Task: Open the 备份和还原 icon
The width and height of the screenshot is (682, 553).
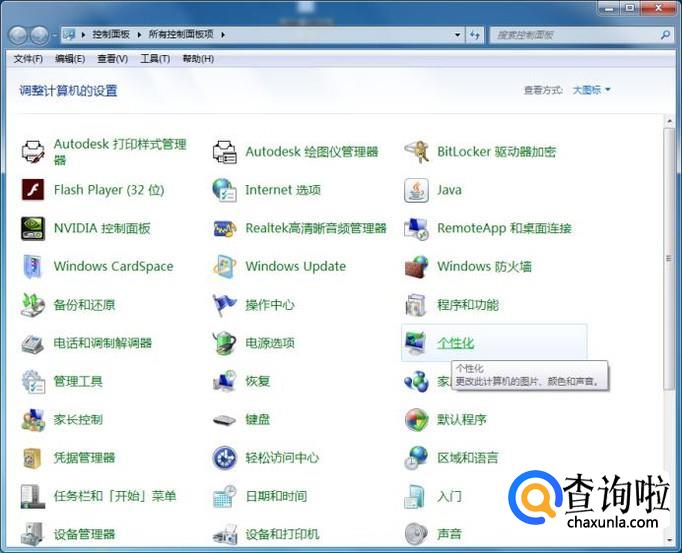Action: pos(33,305)
